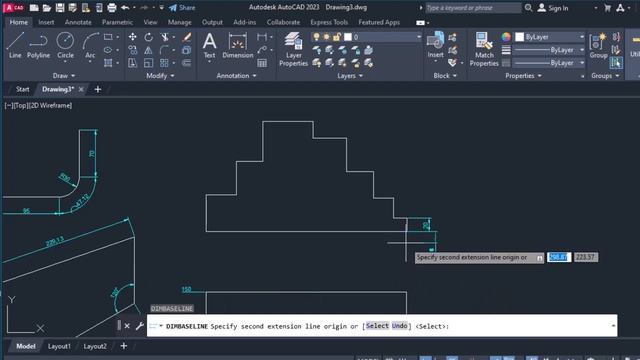
Task: Select the Array tool
Action: 164,63
